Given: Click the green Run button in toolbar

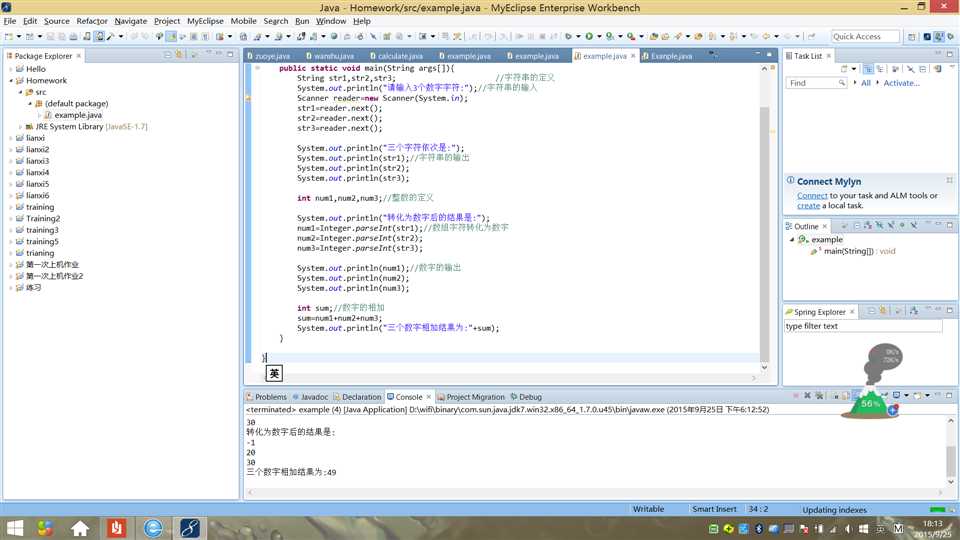Looking at the screenshot, I should (589, 37).
